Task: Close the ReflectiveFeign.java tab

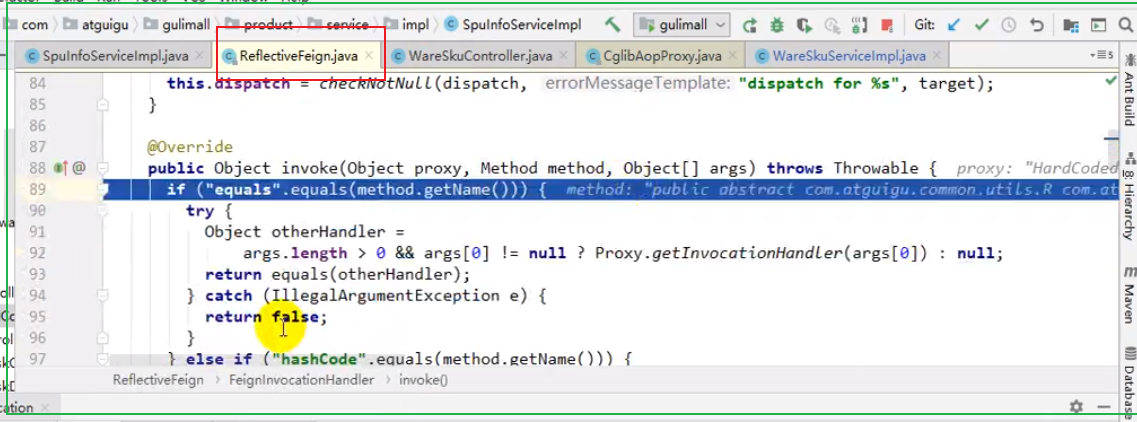Action: (369, 56)
